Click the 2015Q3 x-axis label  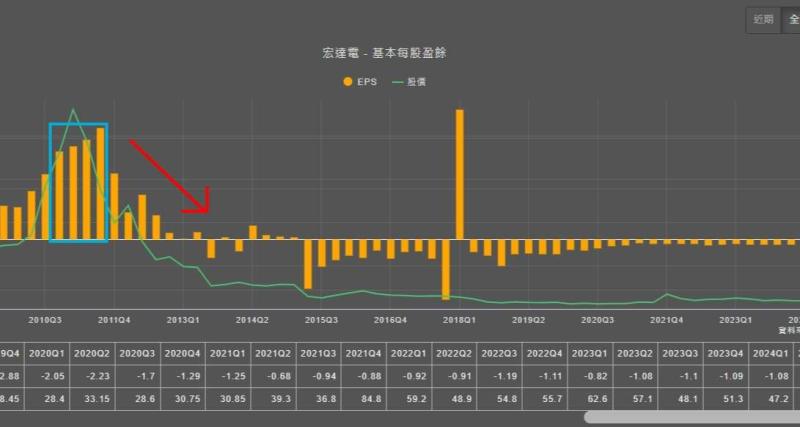321,320
